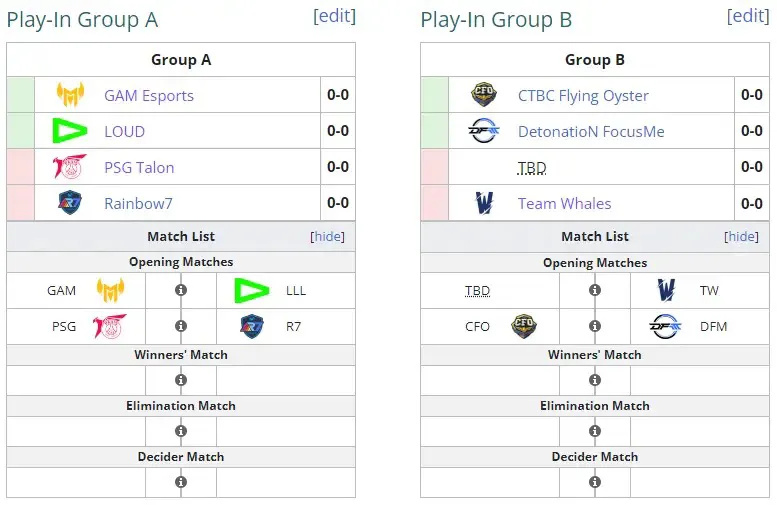Viewport: 777px width, 505px height.
Task: Open info icon for Group A Decider Match
Action: click(181, 482)
